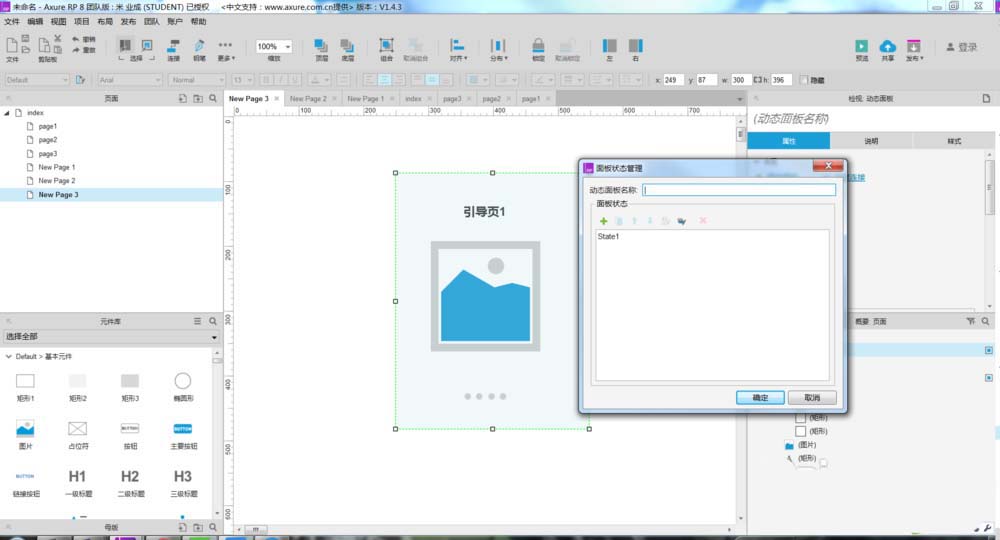Open the widget library selection dropdown (选择全部)
1000x540 pixels.
tap(111, 338)
